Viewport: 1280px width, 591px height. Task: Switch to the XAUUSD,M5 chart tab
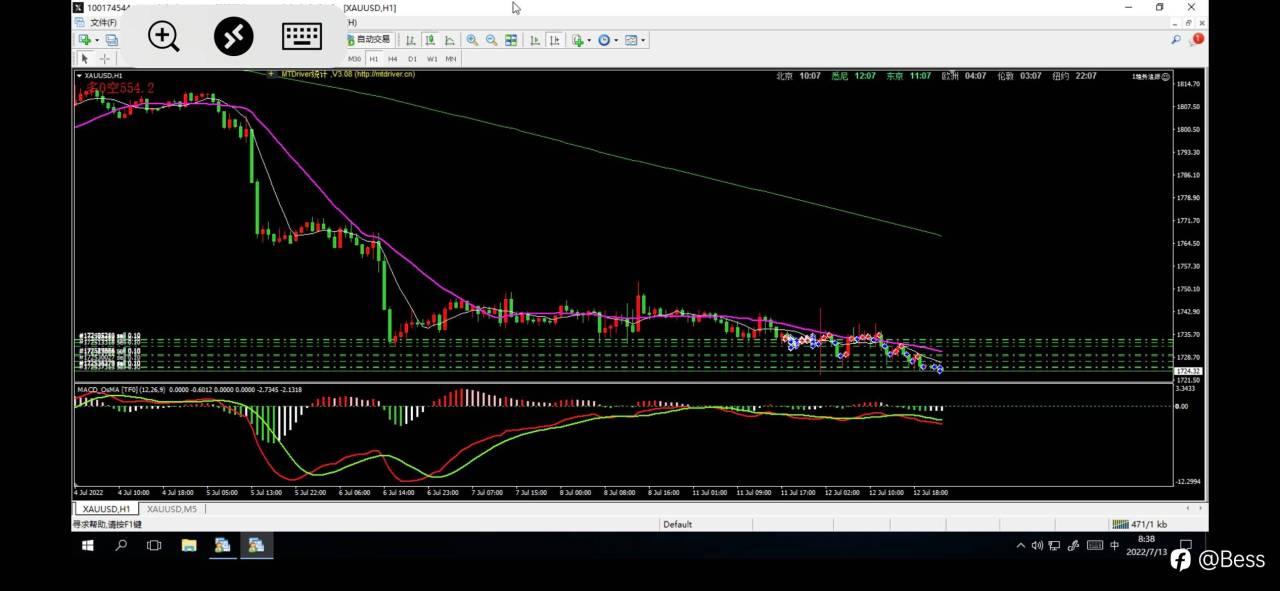click(171, 509)
